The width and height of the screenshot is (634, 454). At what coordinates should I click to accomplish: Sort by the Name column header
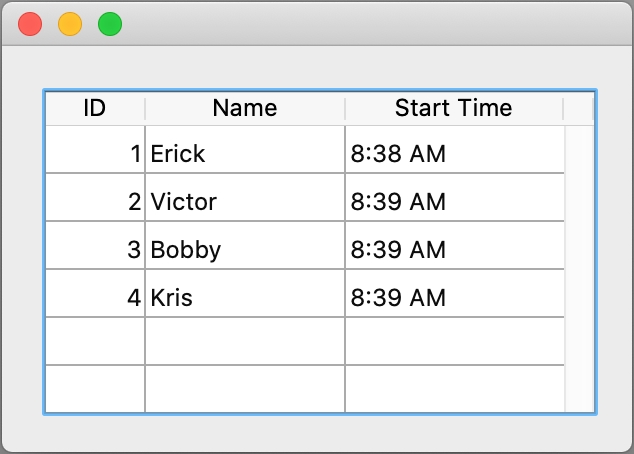[245, 108]
